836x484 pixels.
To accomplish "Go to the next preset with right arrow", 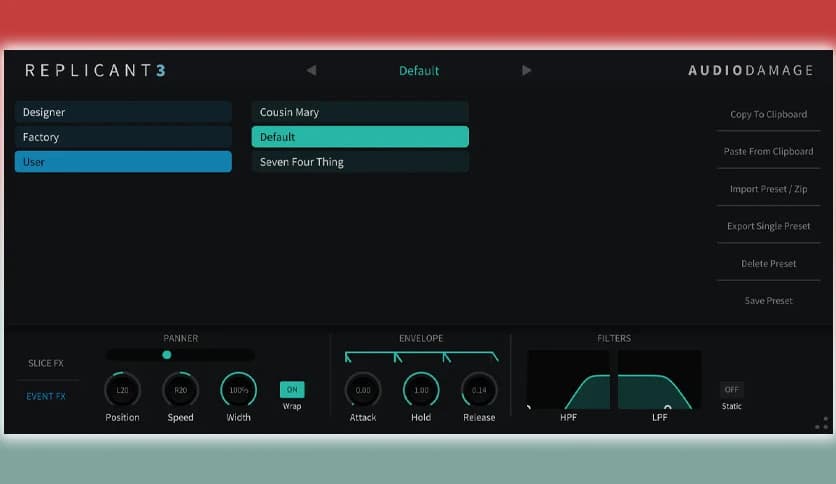I will tap(526, 70).
